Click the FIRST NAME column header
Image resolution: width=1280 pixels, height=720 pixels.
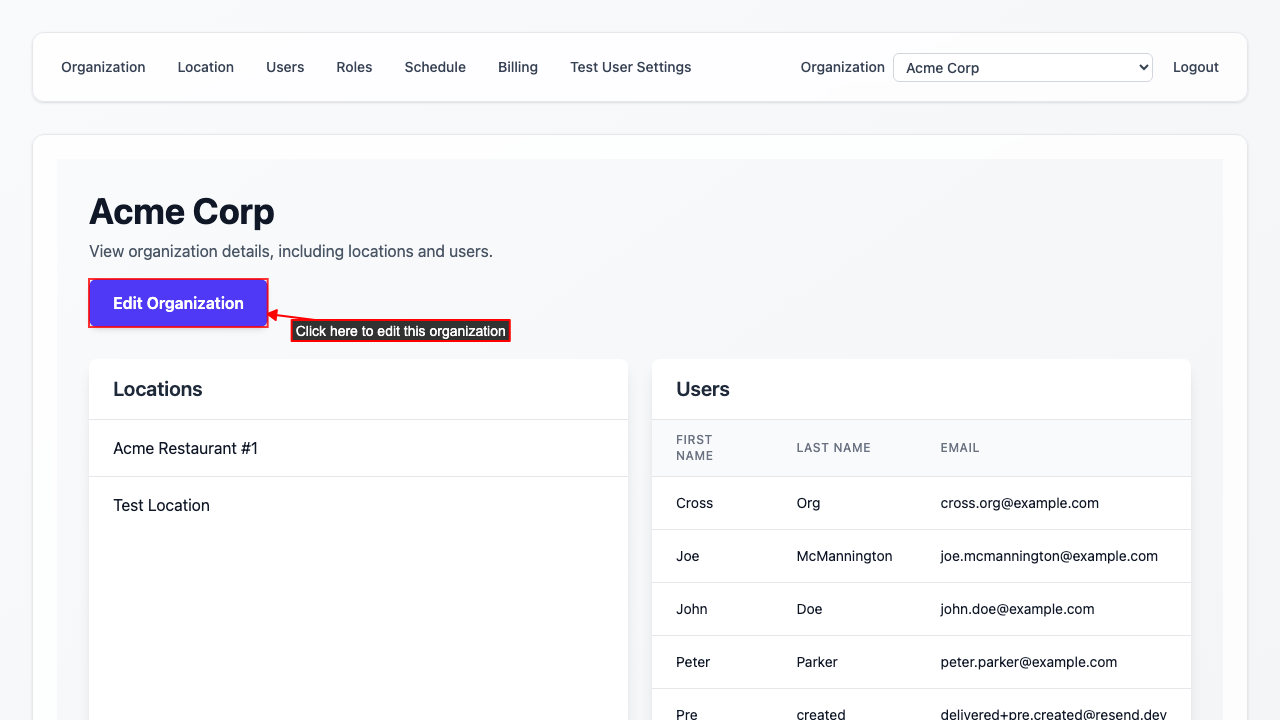[694, 447]
